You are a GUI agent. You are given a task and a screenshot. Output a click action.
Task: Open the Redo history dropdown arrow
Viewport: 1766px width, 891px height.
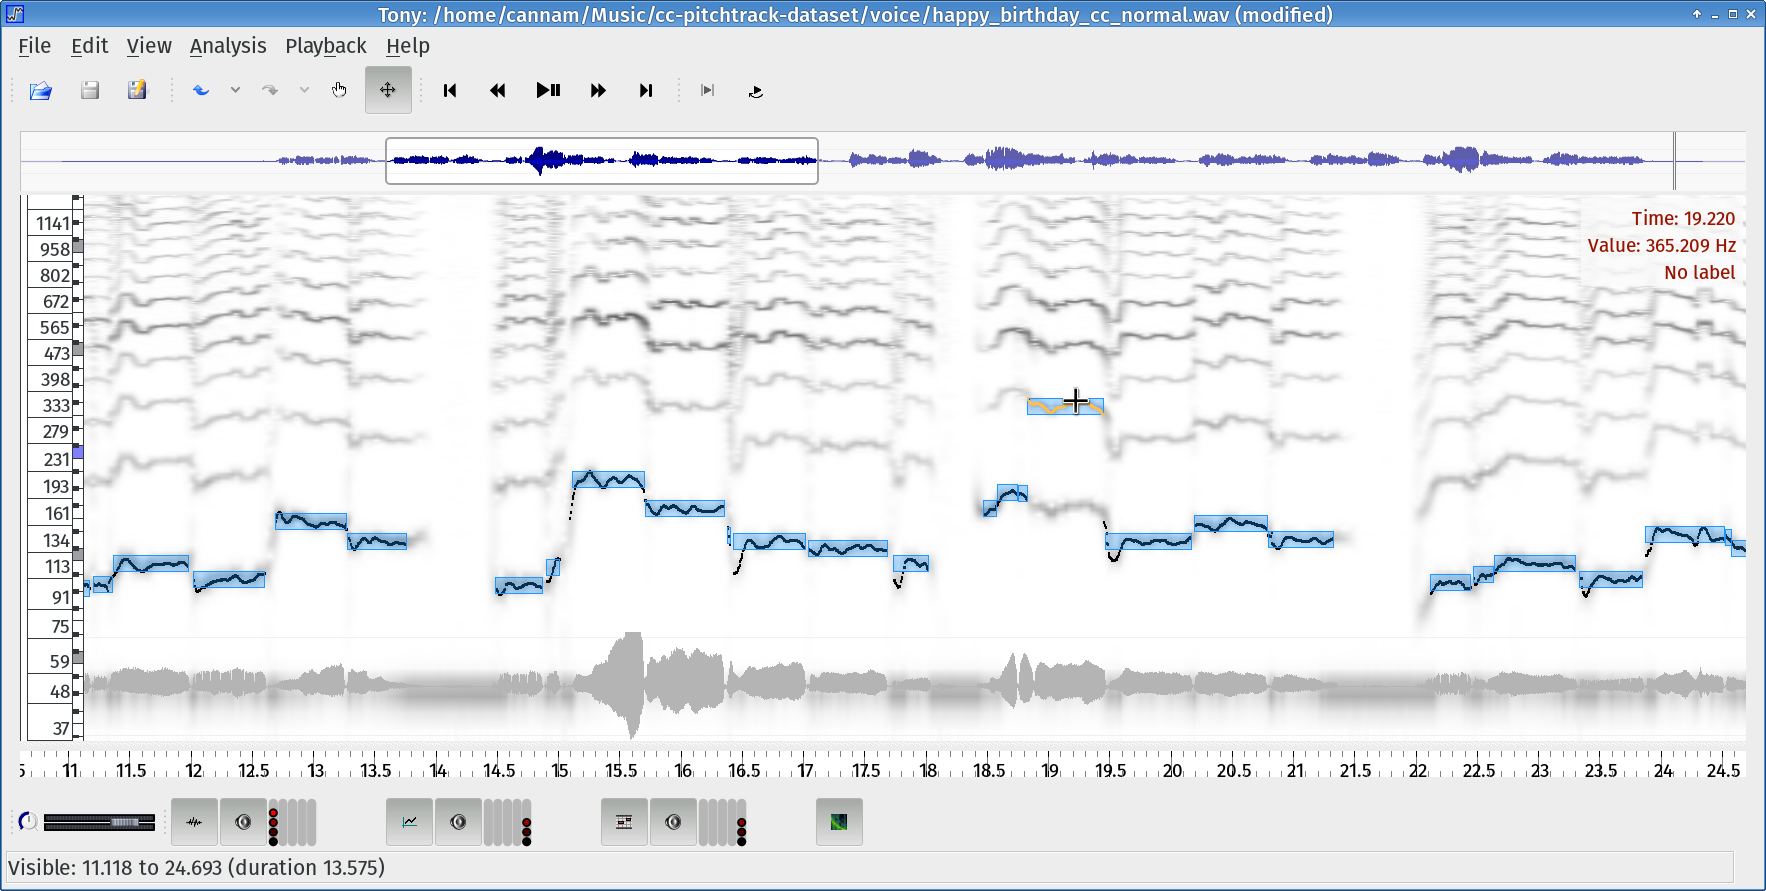304,91
